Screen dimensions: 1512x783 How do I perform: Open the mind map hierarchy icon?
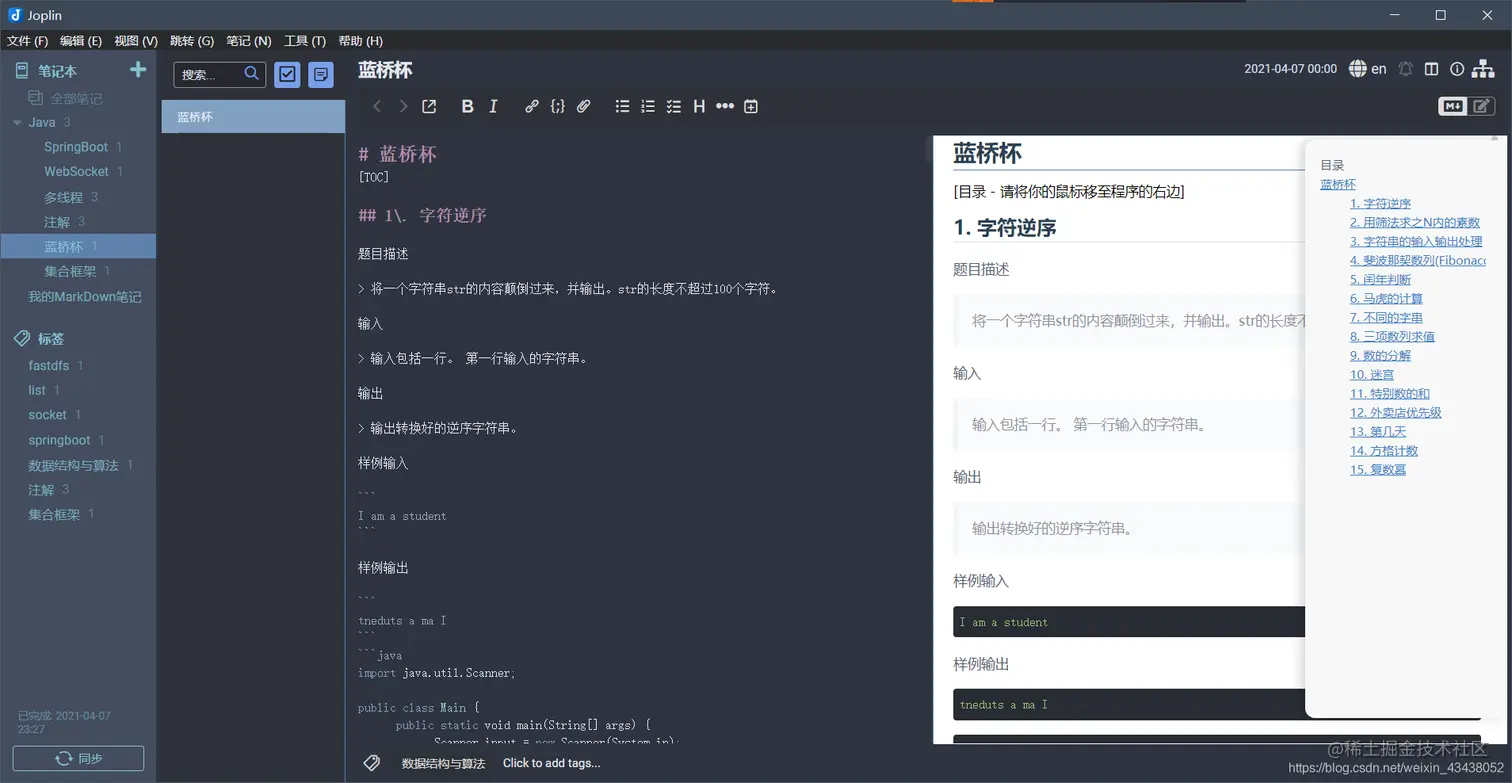[x=1483, y=69]
